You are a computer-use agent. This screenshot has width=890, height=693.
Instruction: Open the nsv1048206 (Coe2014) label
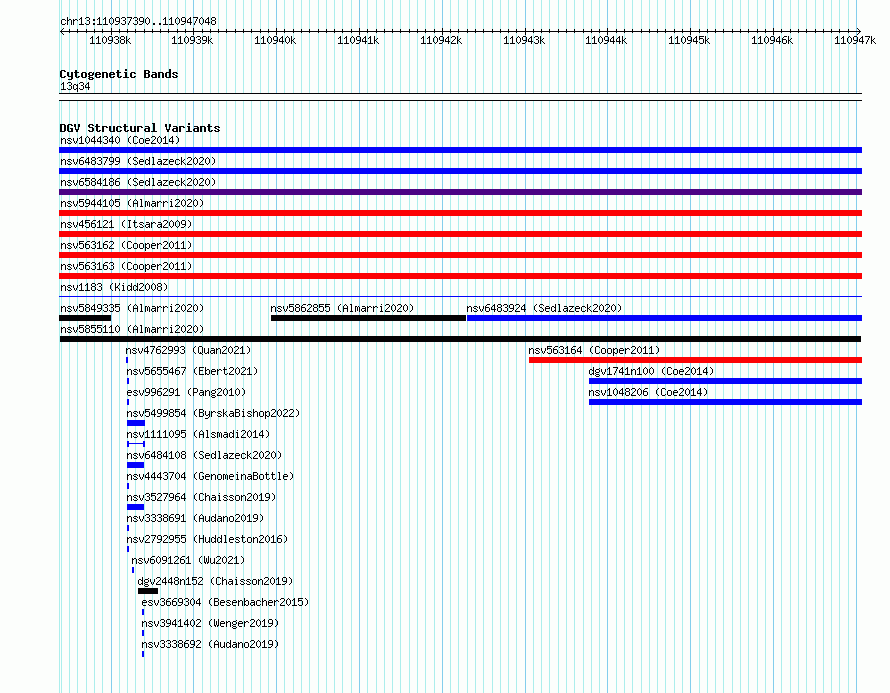coord(648,392)
